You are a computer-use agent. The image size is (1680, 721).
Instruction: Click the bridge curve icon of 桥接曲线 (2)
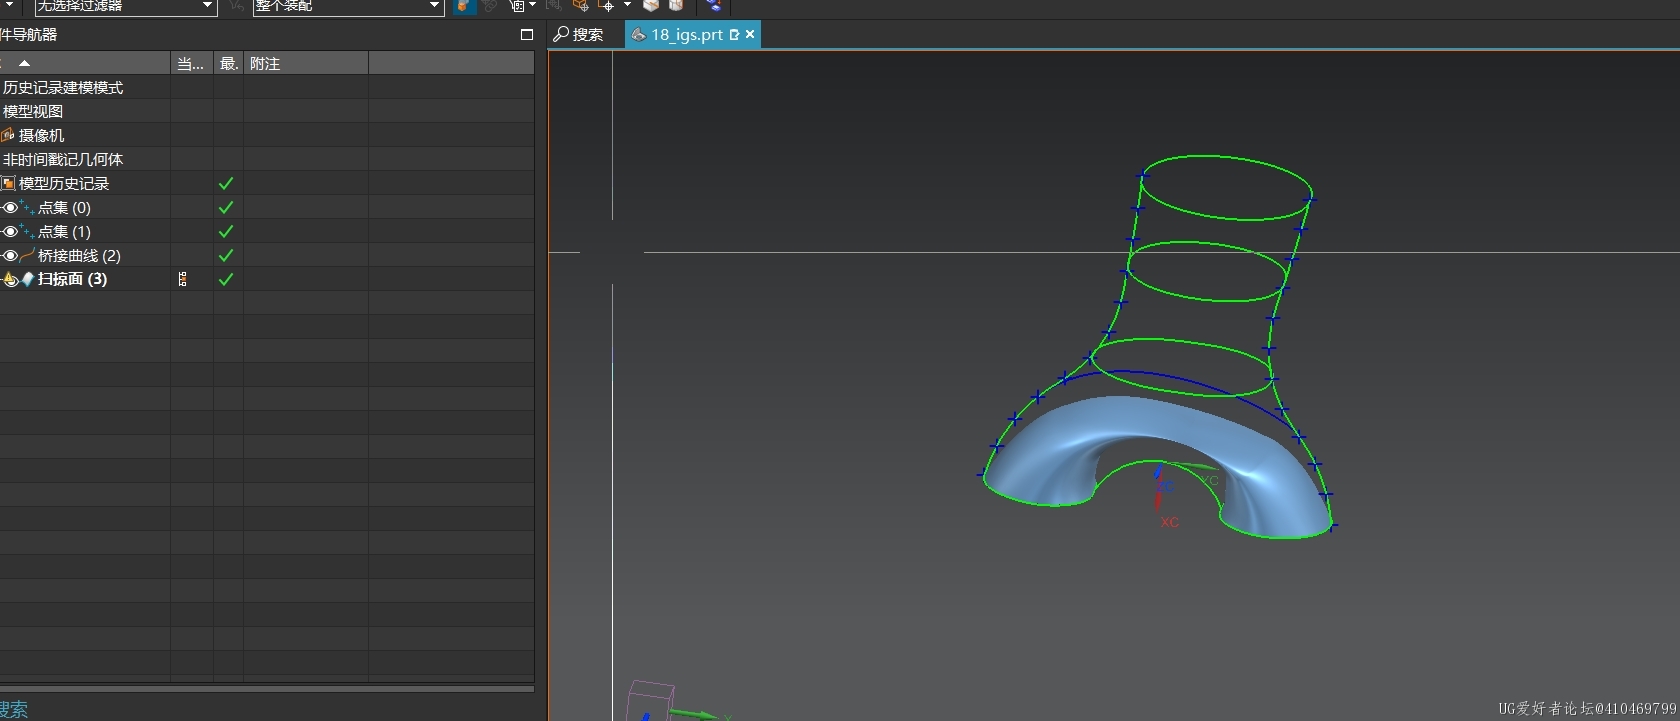pos(27,255)
